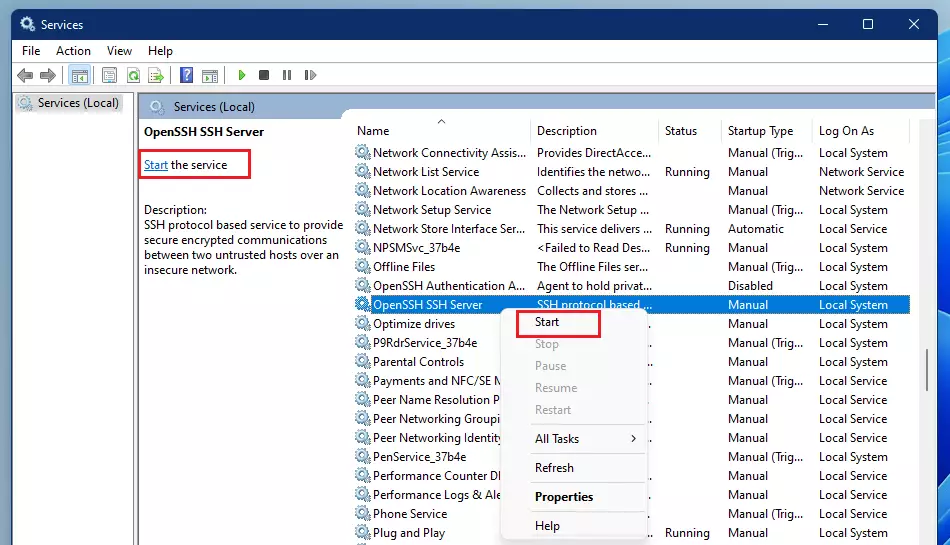The image size is (950, 545).
Task: Click the Services app icon in the title bar
Action: tap(27, 24)
